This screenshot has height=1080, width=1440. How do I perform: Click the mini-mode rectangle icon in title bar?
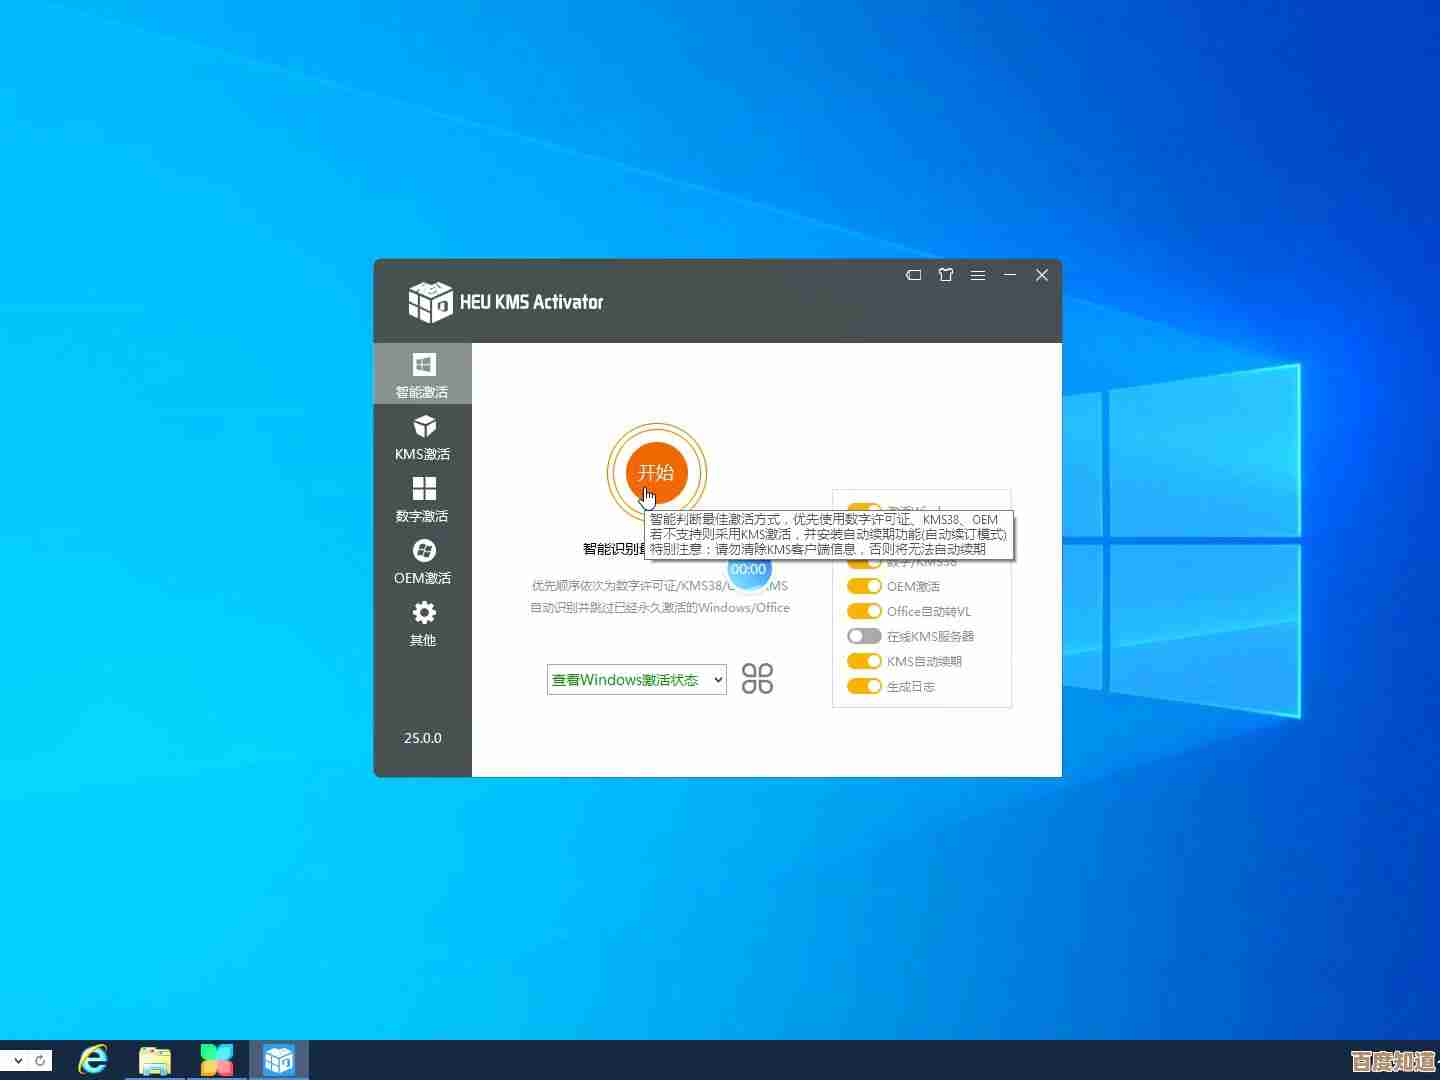pyautogui.click(x=913, y=275)
